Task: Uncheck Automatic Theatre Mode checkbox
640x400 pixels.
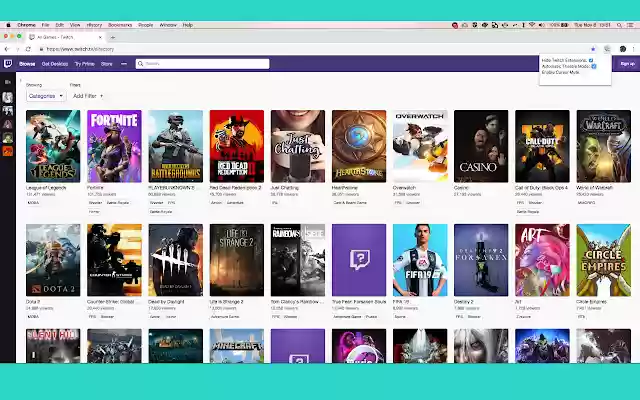Action: [594, 66]
